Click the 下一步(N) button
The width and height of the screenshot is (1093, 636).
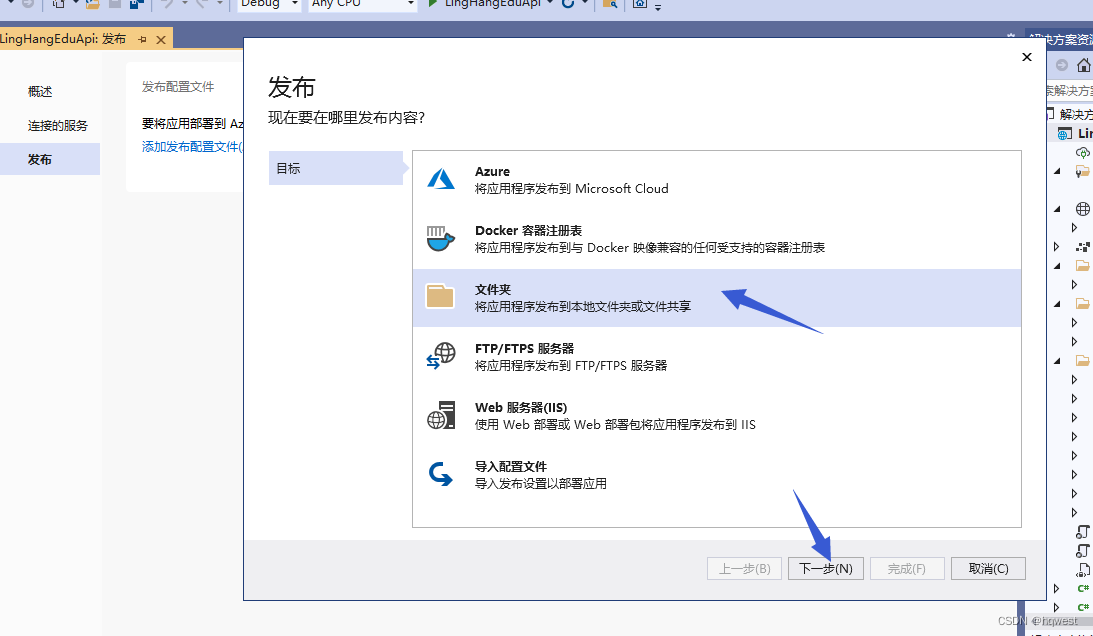pyautogui.click(x=825, y=568)
